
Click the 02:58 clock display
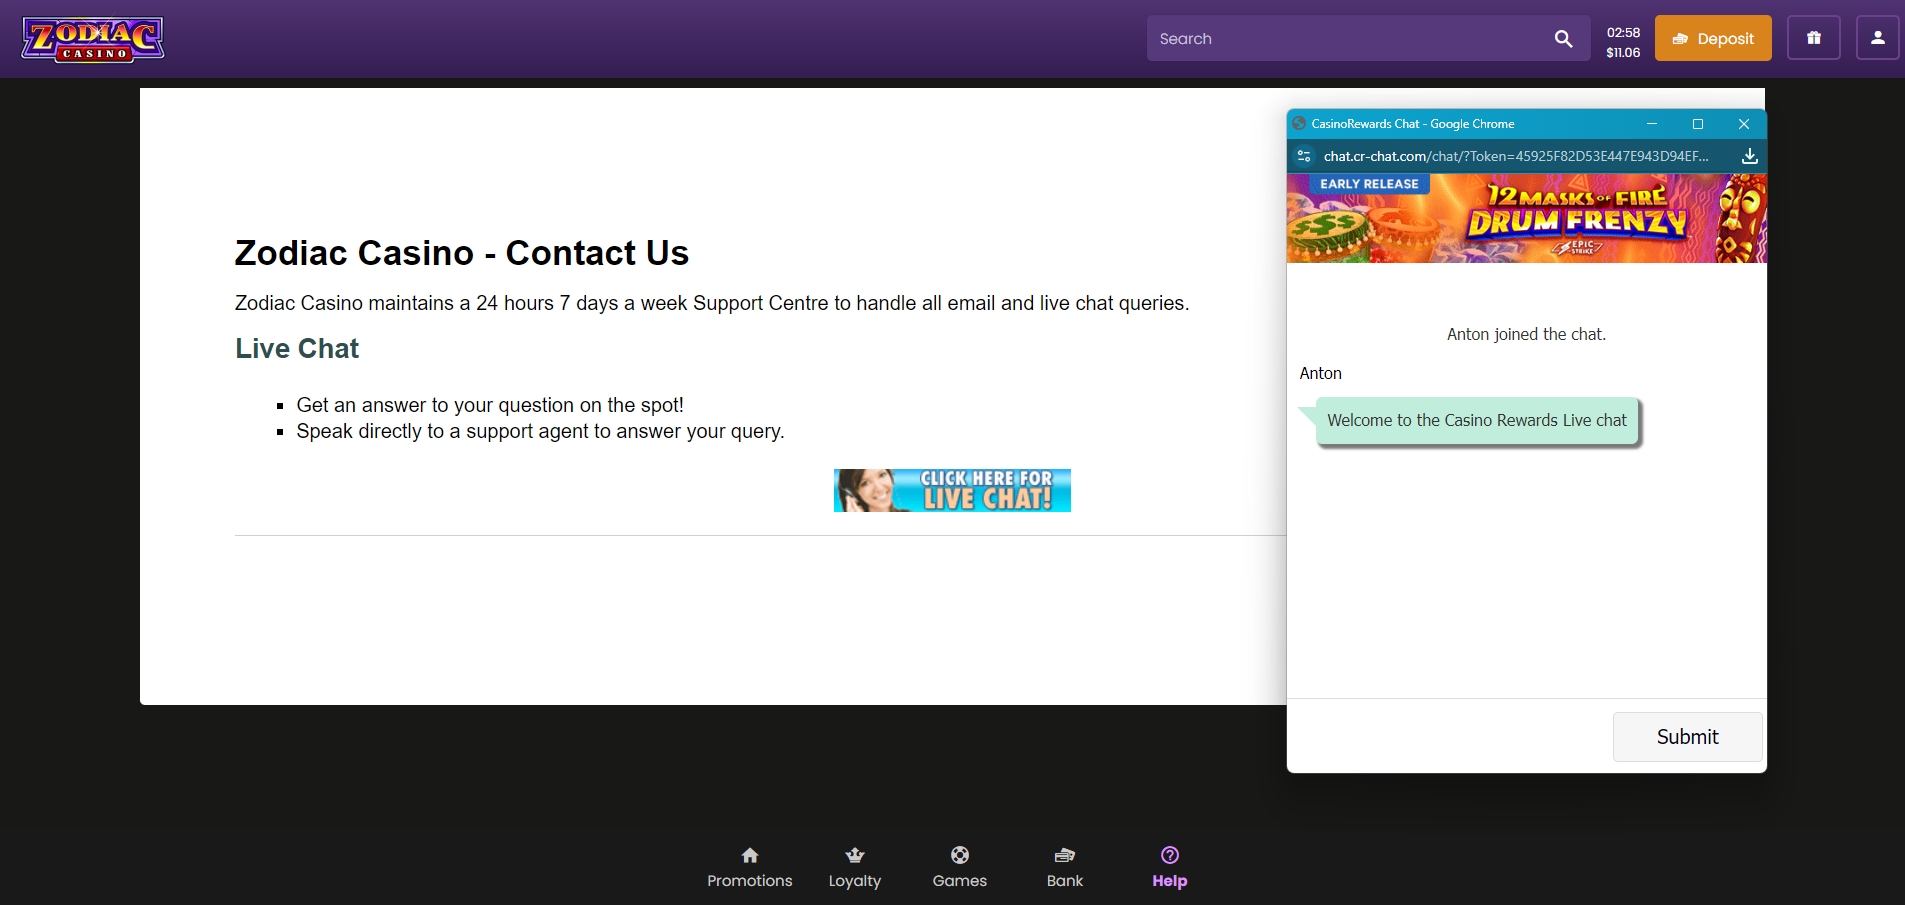pyautogui.click(x=1623, y=32)
